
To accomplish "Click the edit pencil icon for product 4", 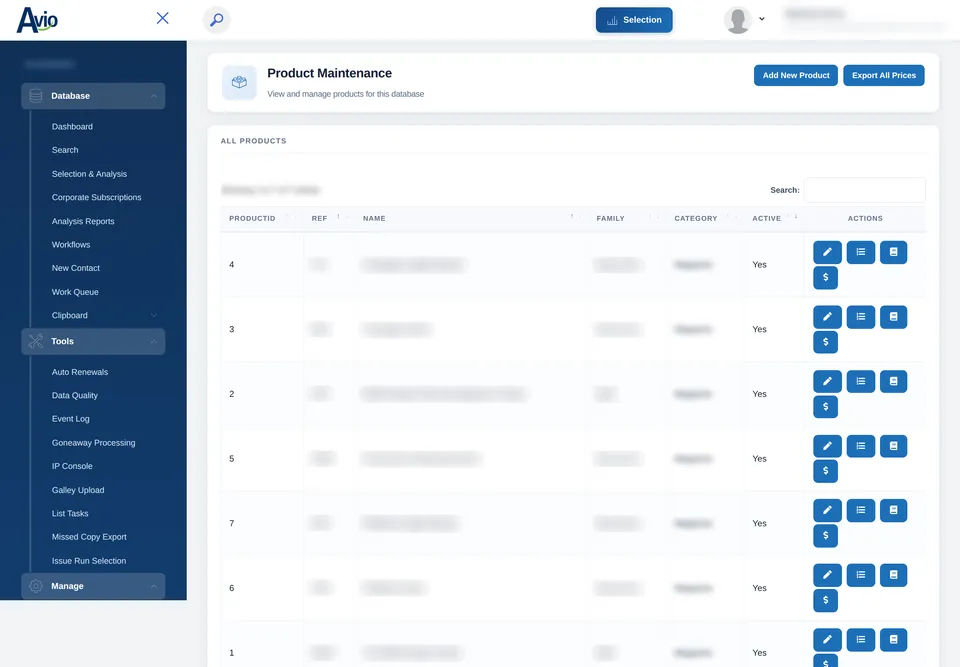I will tap(827, 252).
